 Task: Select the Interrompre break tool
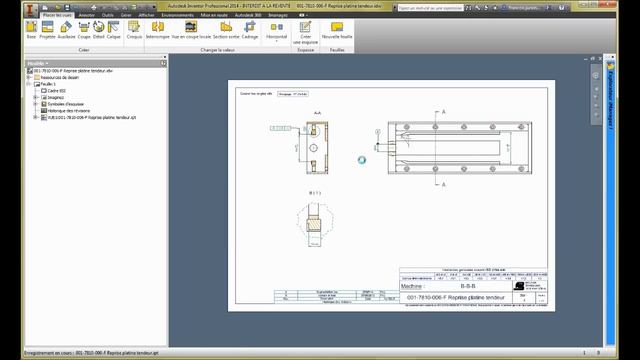(x=158, y=30)
